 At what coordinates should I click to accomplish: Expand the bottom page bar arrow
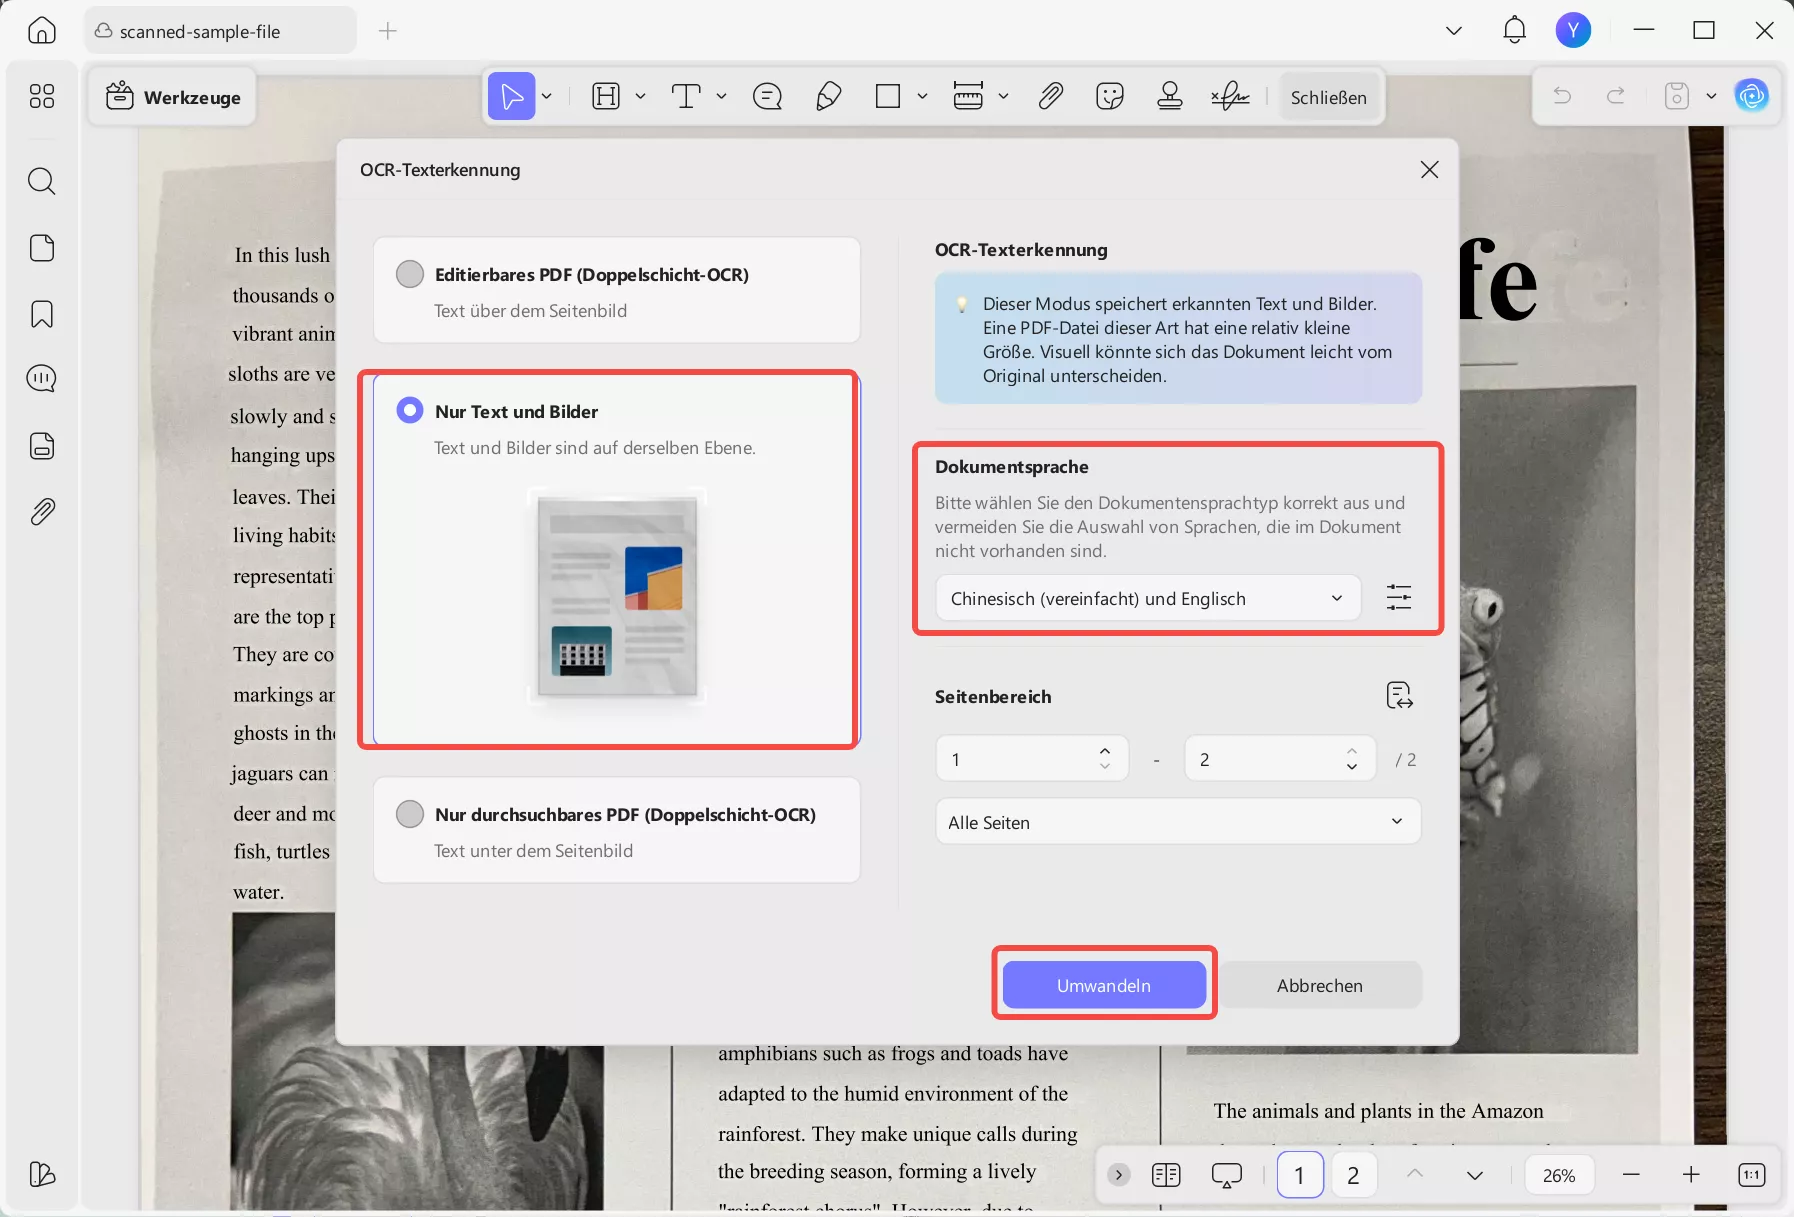[x=1119, y=1175]
